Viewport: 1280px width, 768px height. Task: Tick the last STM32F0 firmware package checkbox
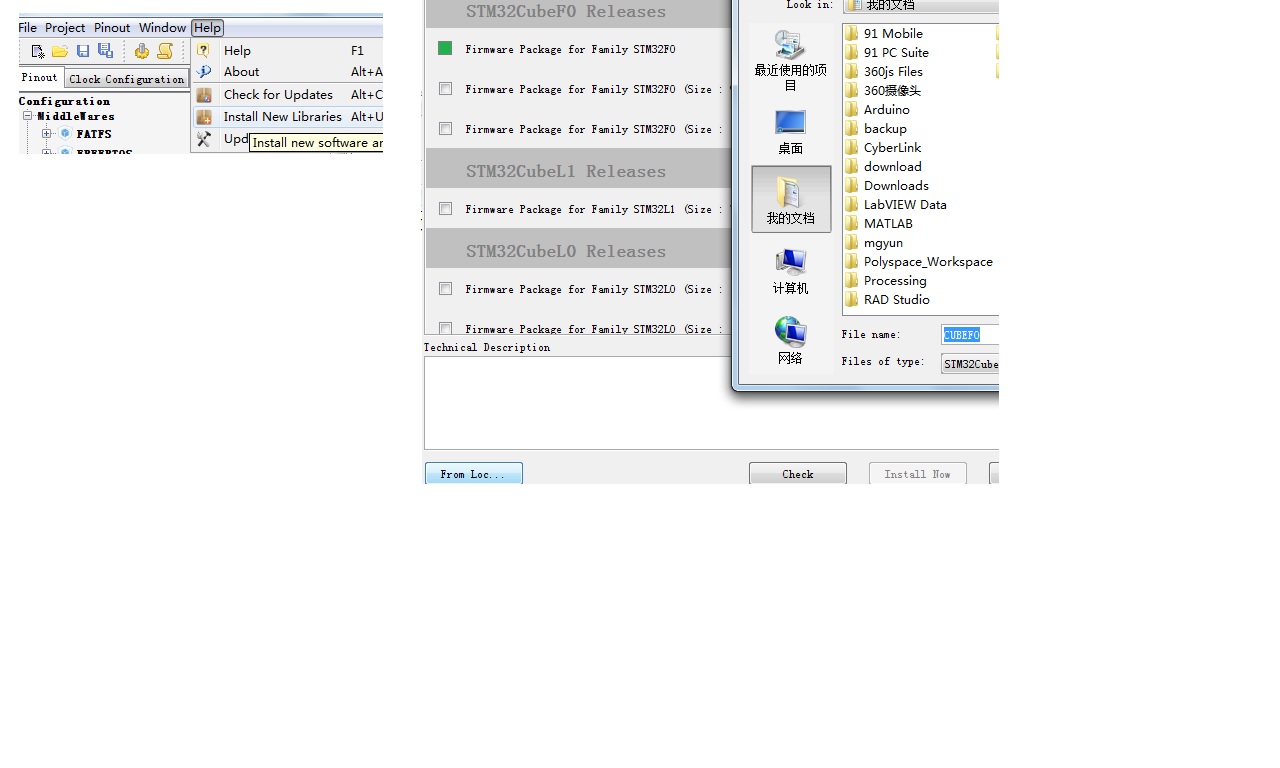(x=445, y=129)
